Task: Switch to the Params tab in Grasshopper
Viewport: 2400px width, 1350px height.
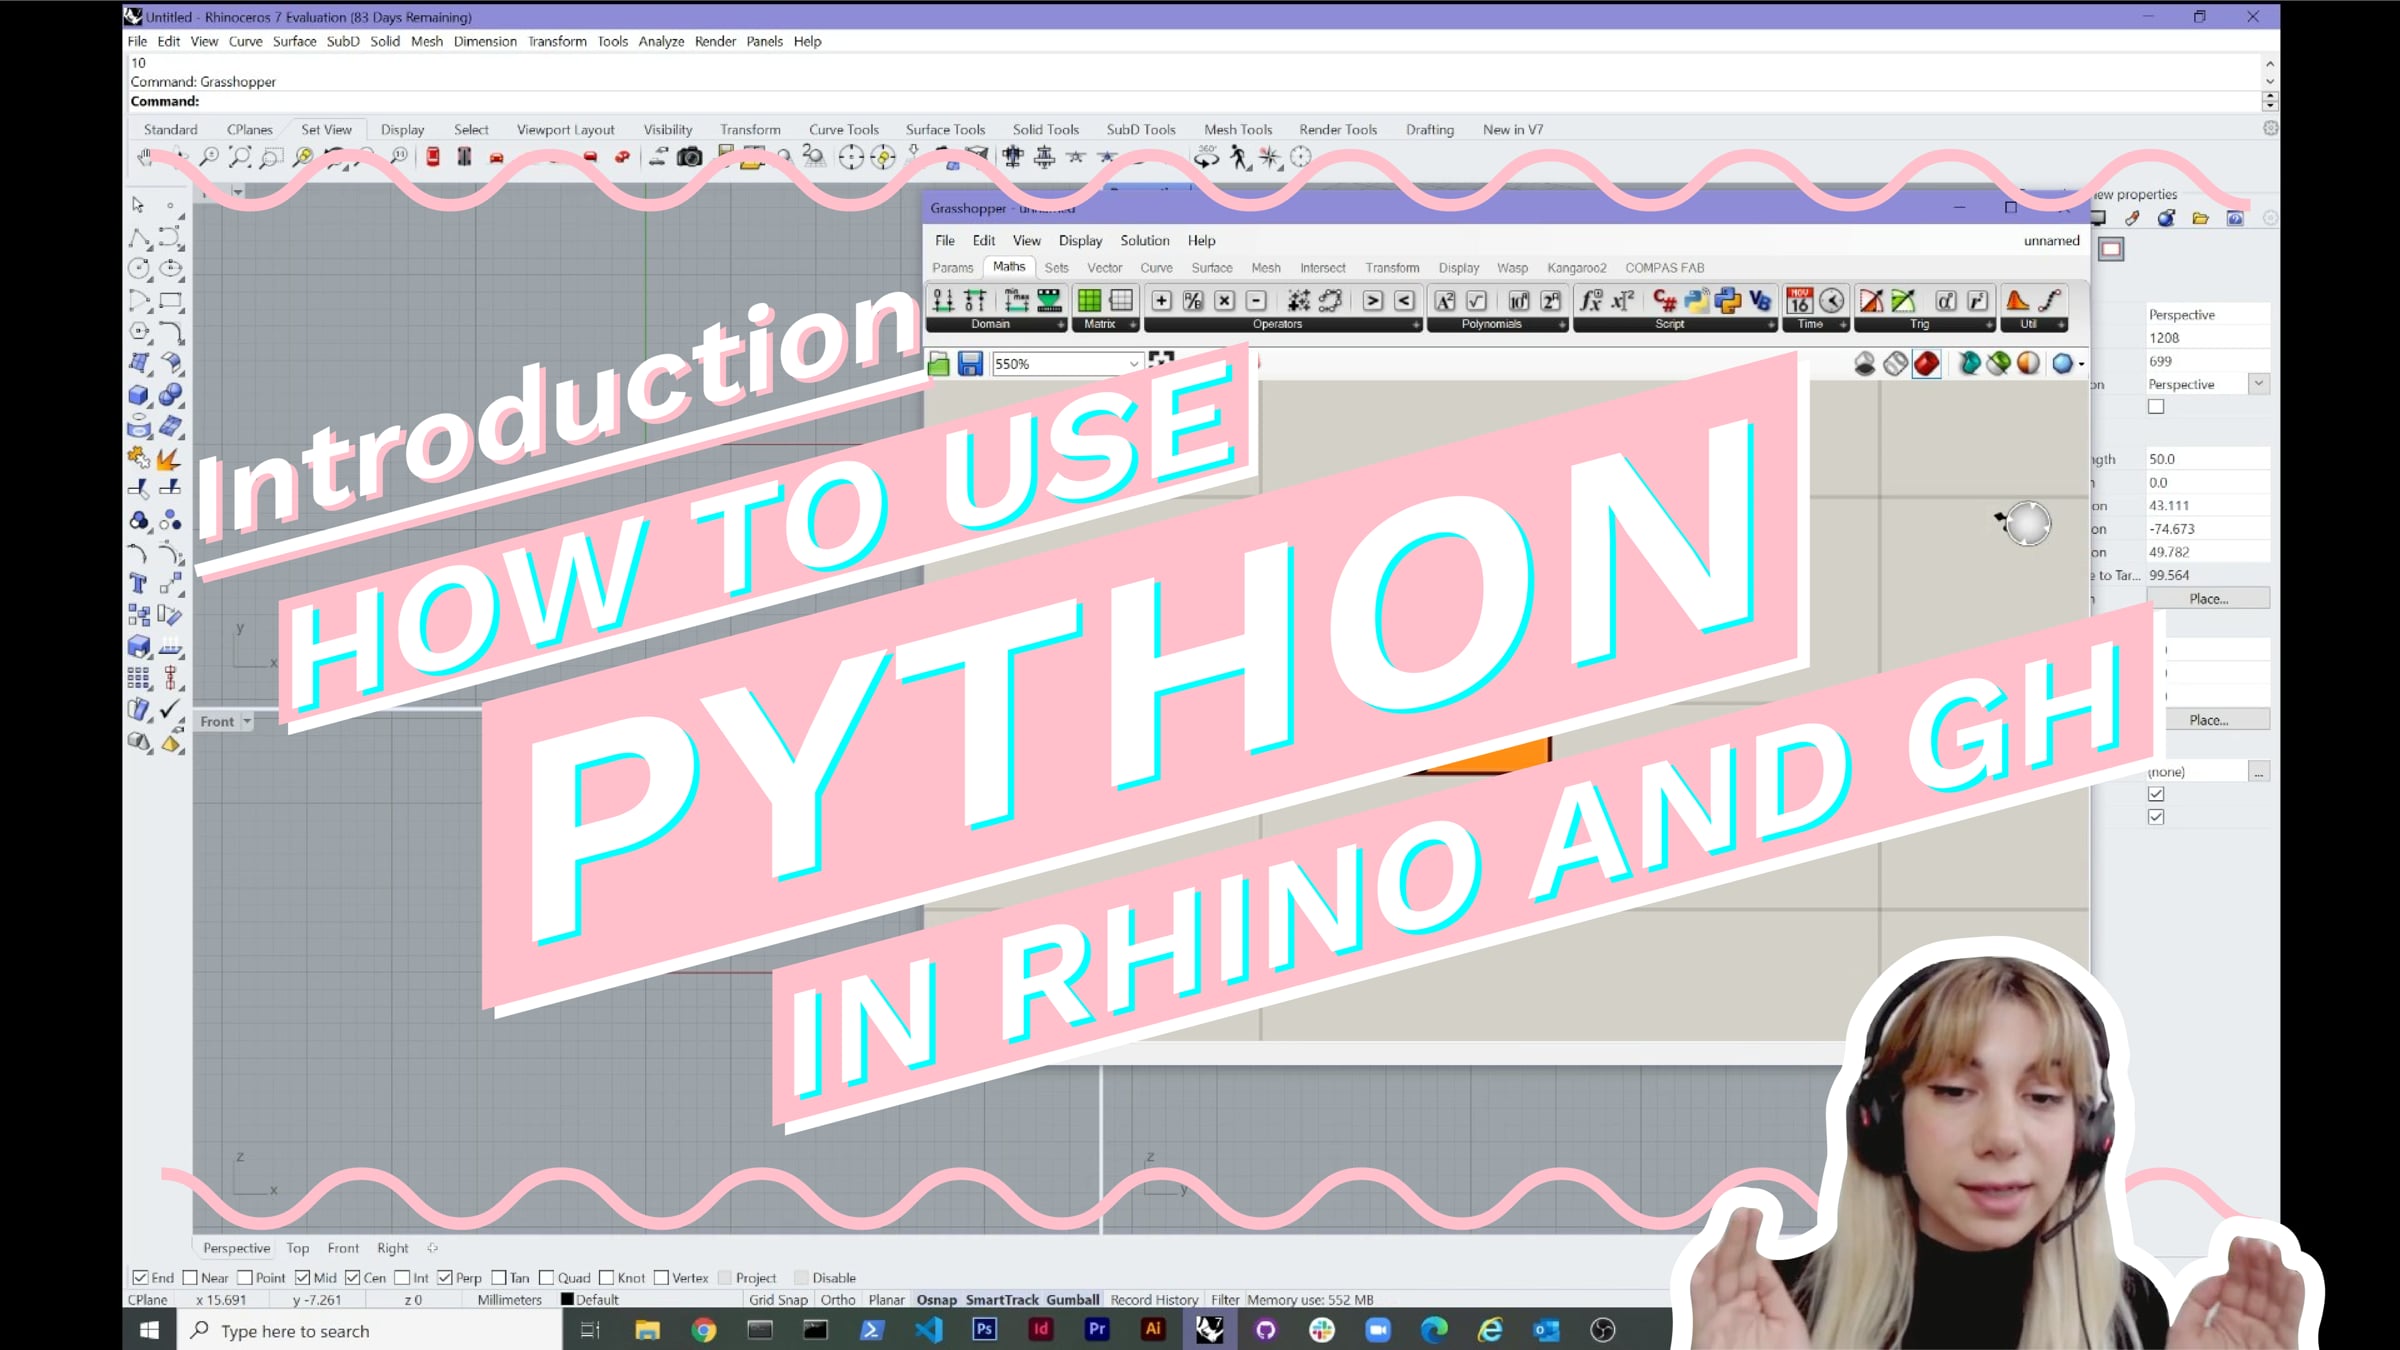Action: pyautogui.click(x=952, y=268)
